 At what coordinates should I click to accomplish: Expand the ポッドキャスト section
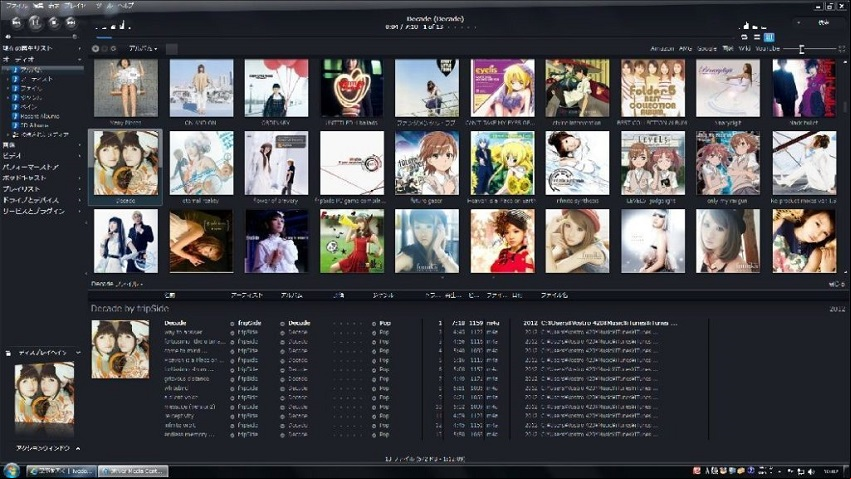79,178
